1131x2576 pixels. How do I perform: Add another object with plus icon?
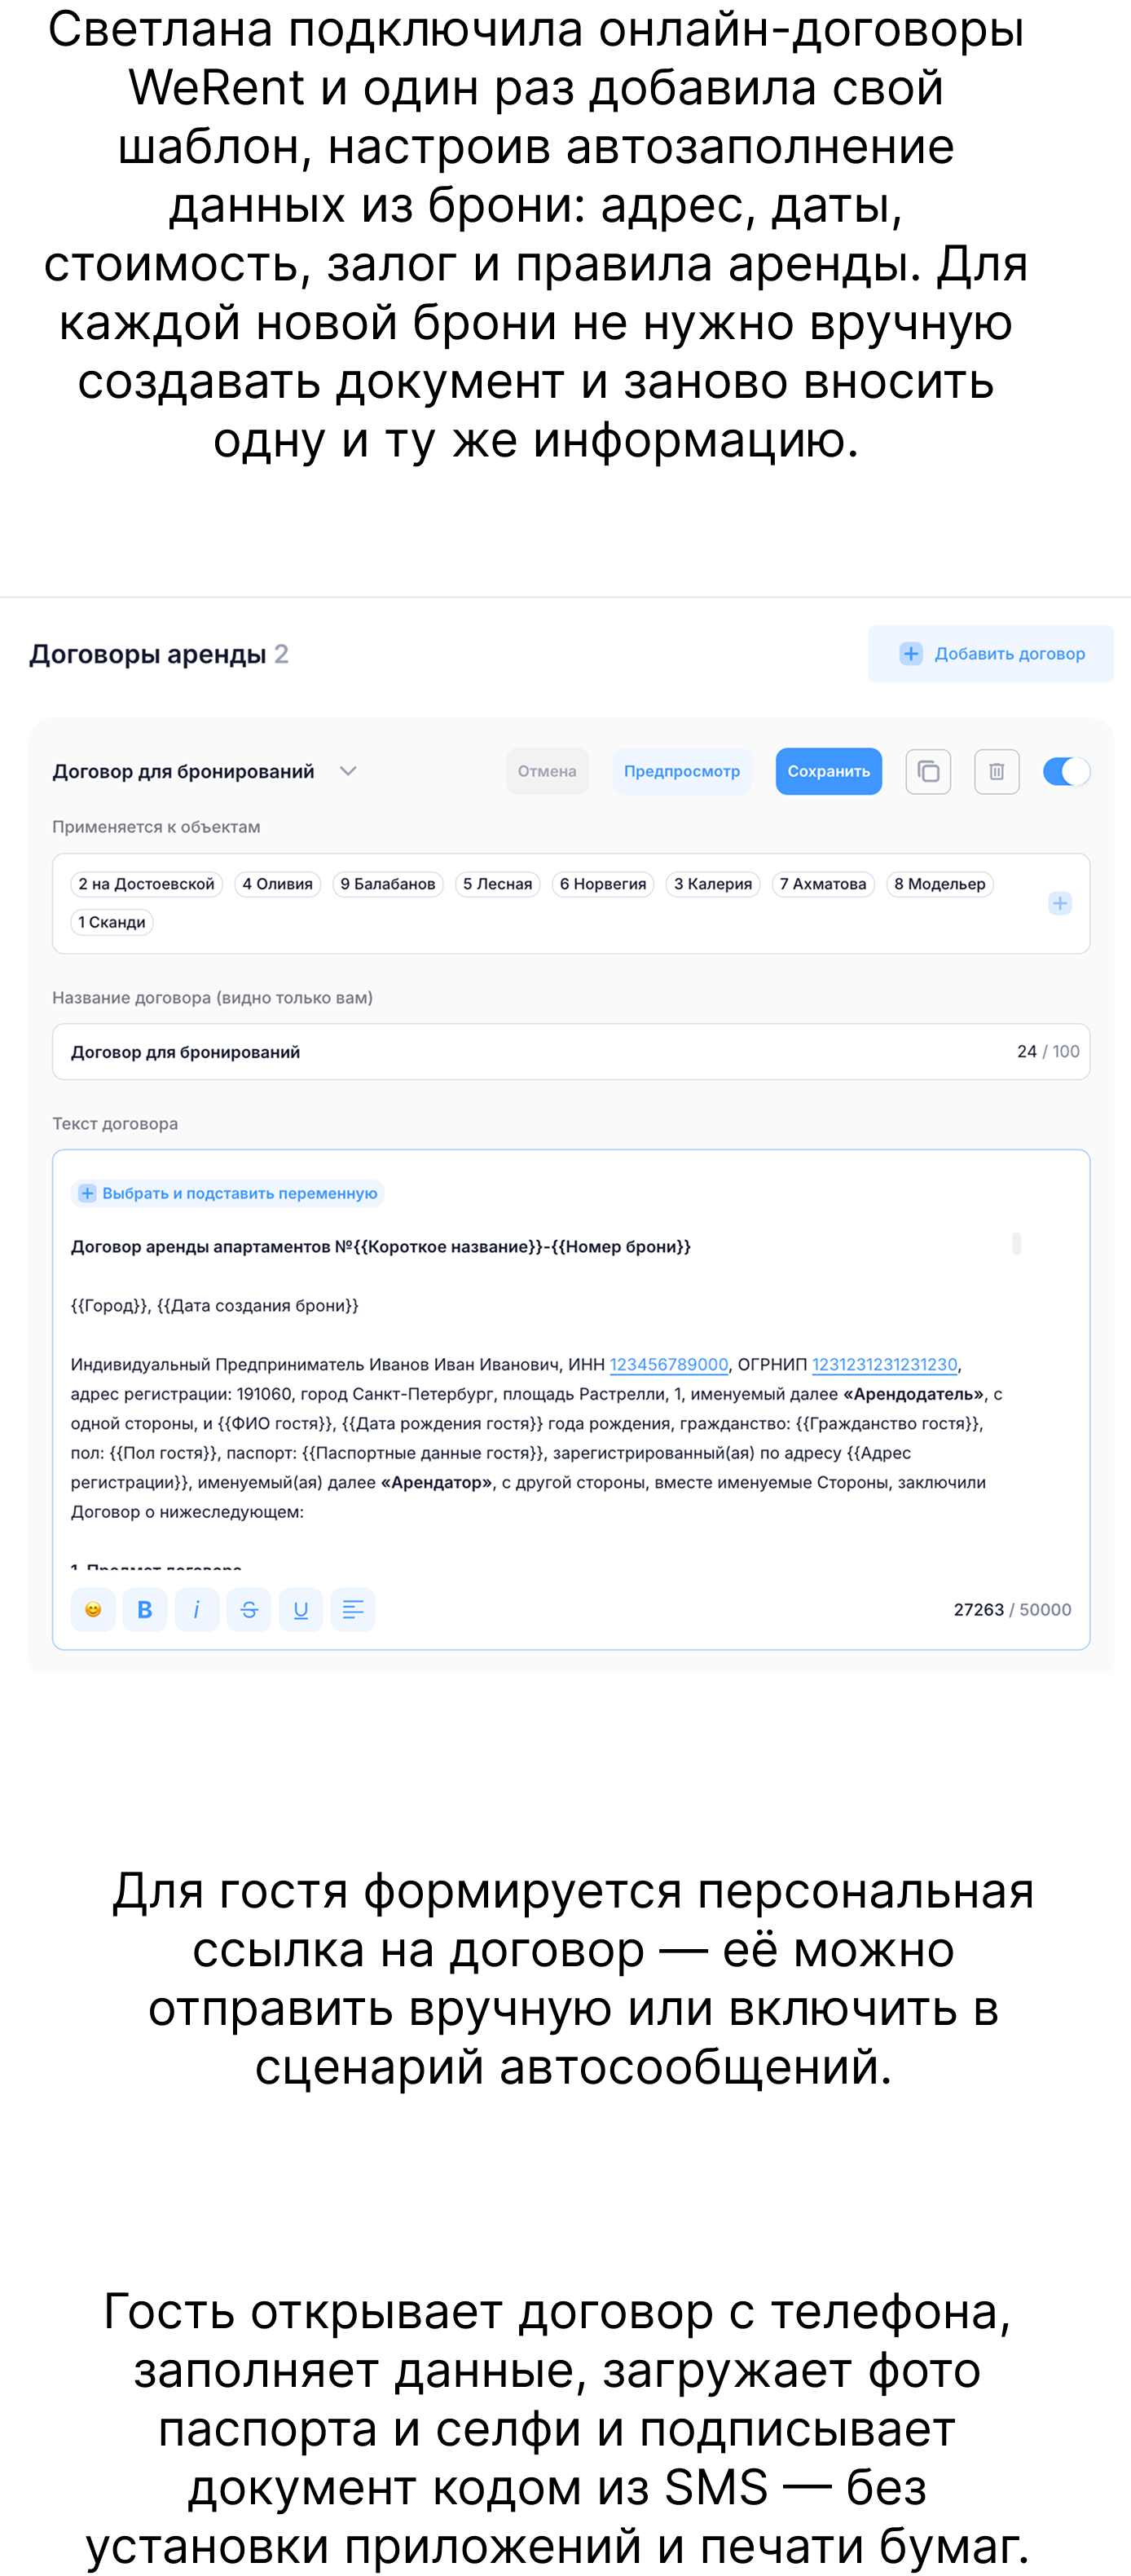click(x=1059, y=903)
